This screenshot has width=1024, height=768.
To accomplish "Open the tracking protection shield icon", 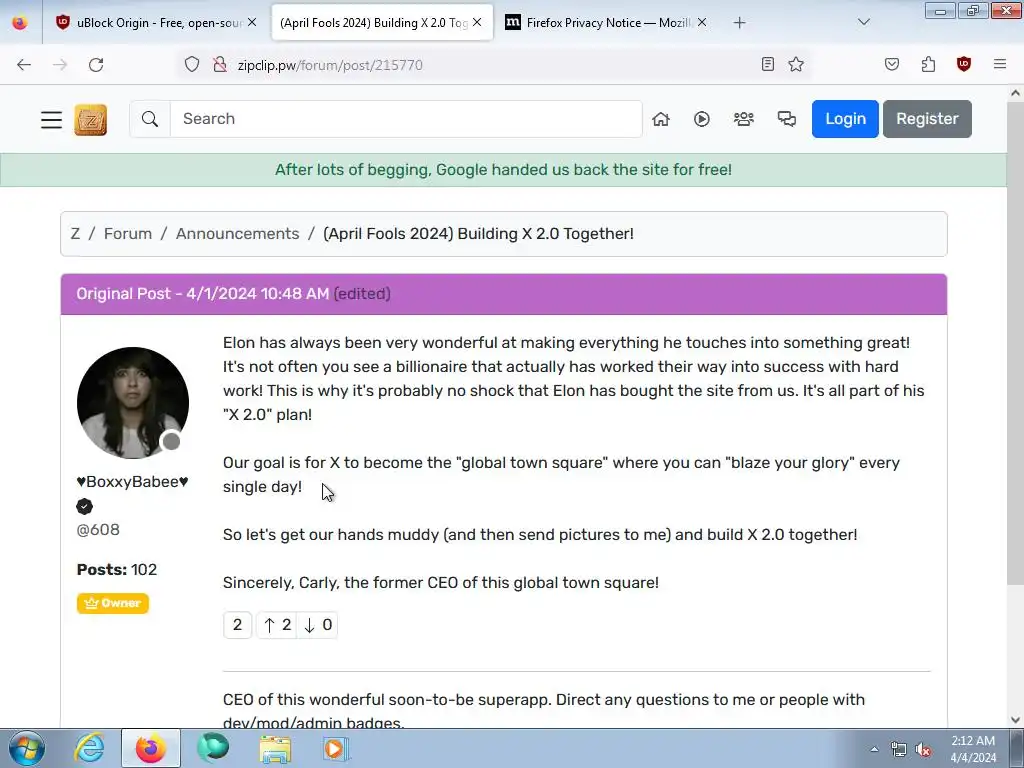I will [191, 64].
